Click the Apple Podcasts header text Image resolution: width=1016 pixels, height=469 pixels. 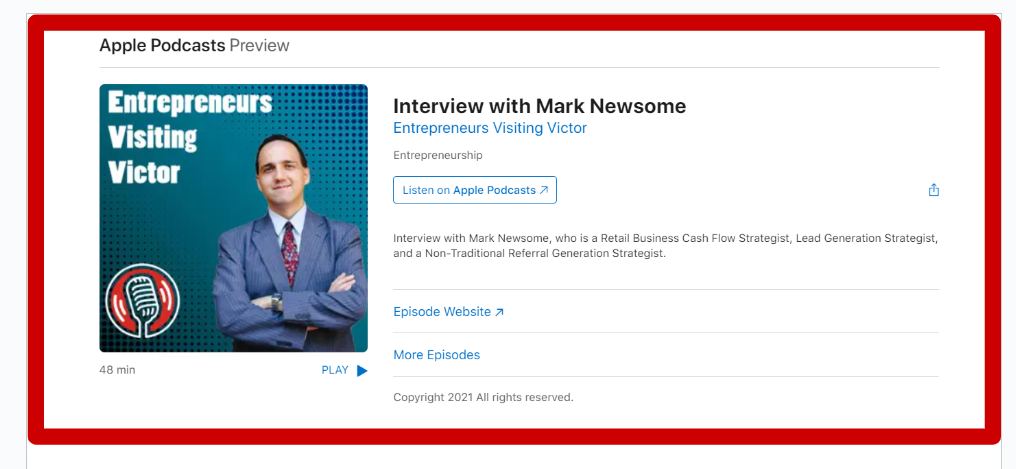162,45
